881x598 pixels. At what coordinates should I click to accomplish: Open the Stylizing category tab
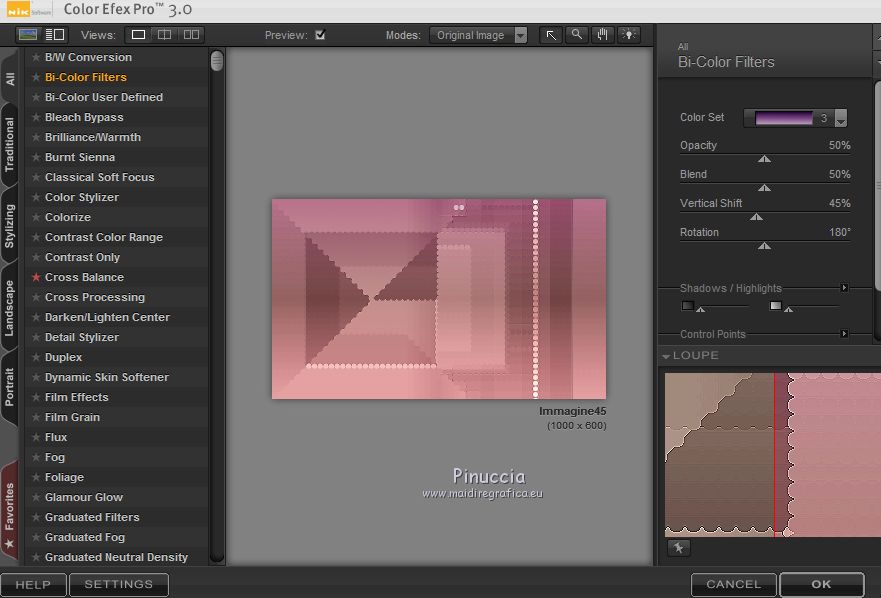pyautogui.click(x=10, y=225)
